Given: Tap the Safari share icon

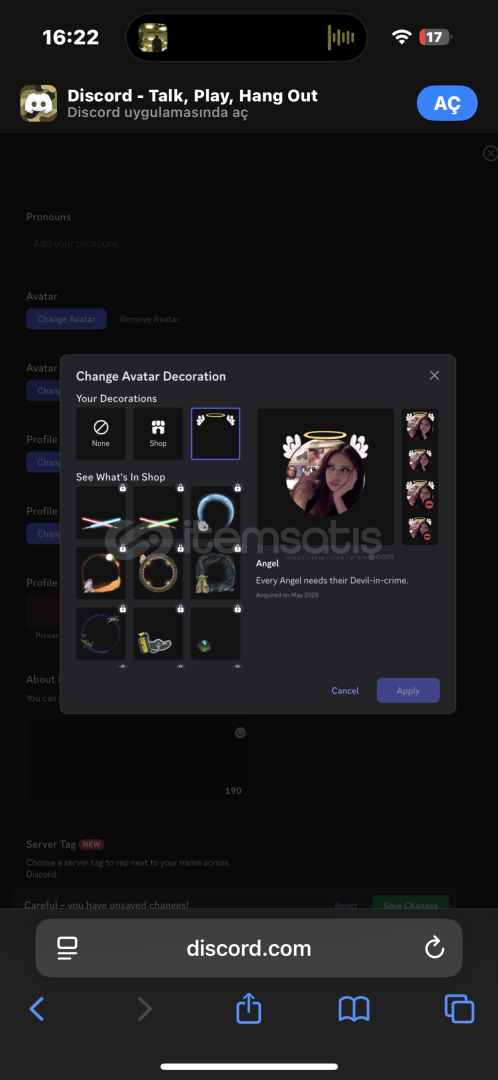Looking at the screenshot, I should pyautogui.click(x=249, y=1008).
